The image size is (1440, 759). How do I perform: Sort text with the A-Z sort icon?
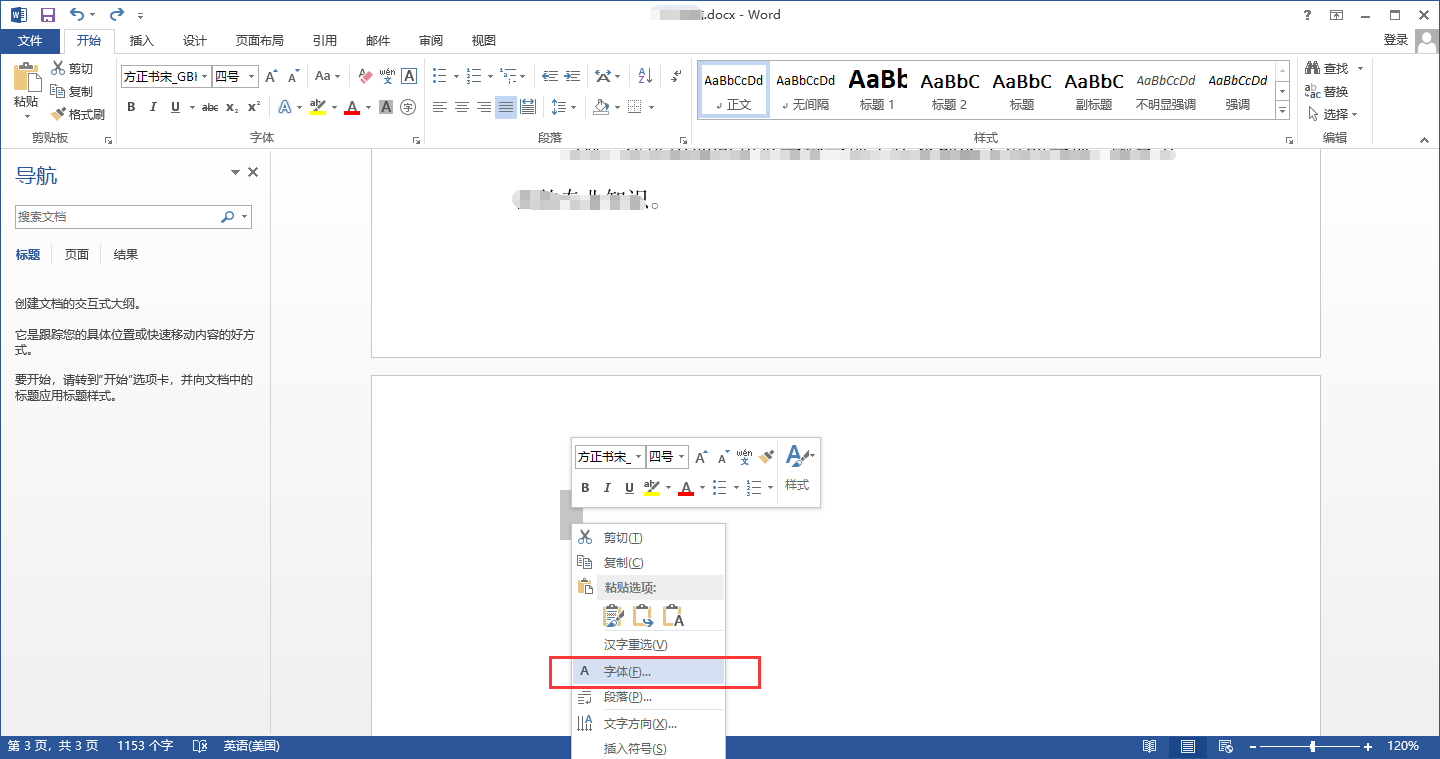(645, 76)
